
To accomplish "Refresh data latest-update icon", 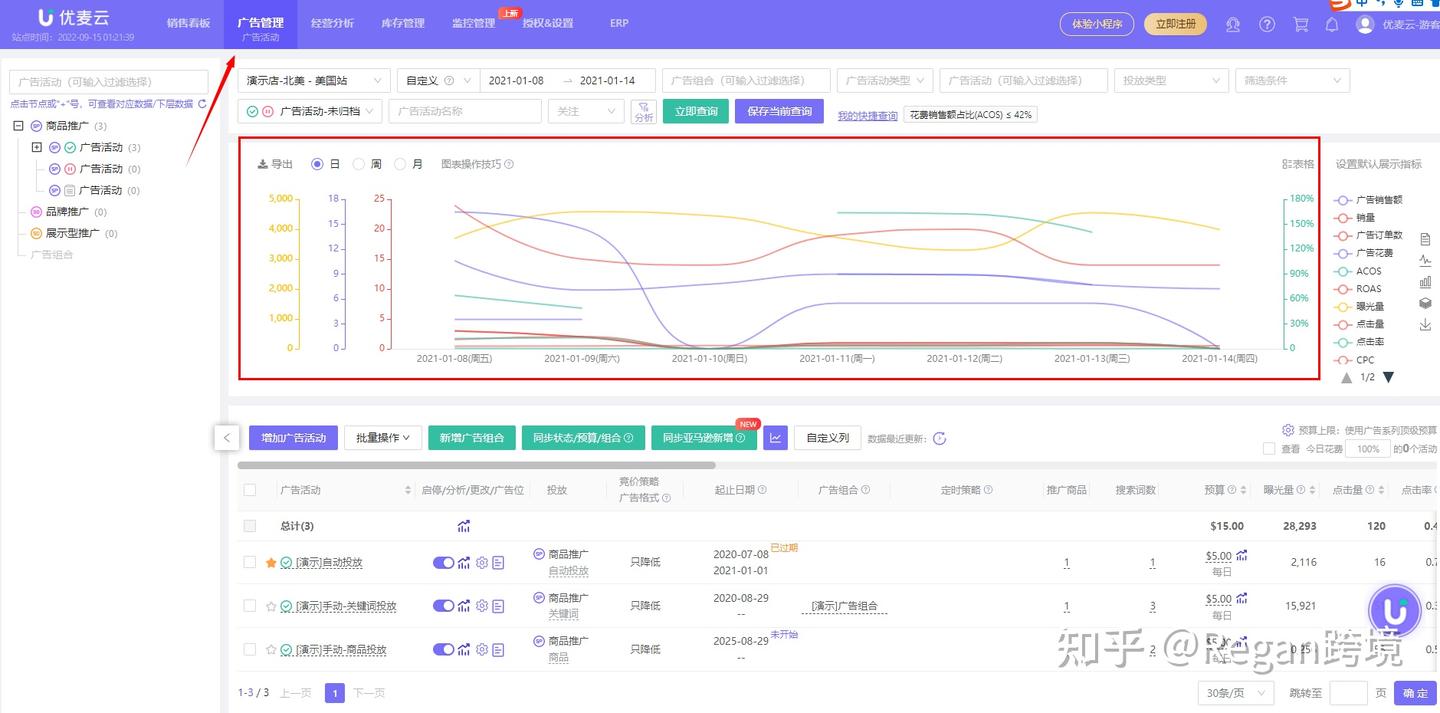I will (939, 438).
